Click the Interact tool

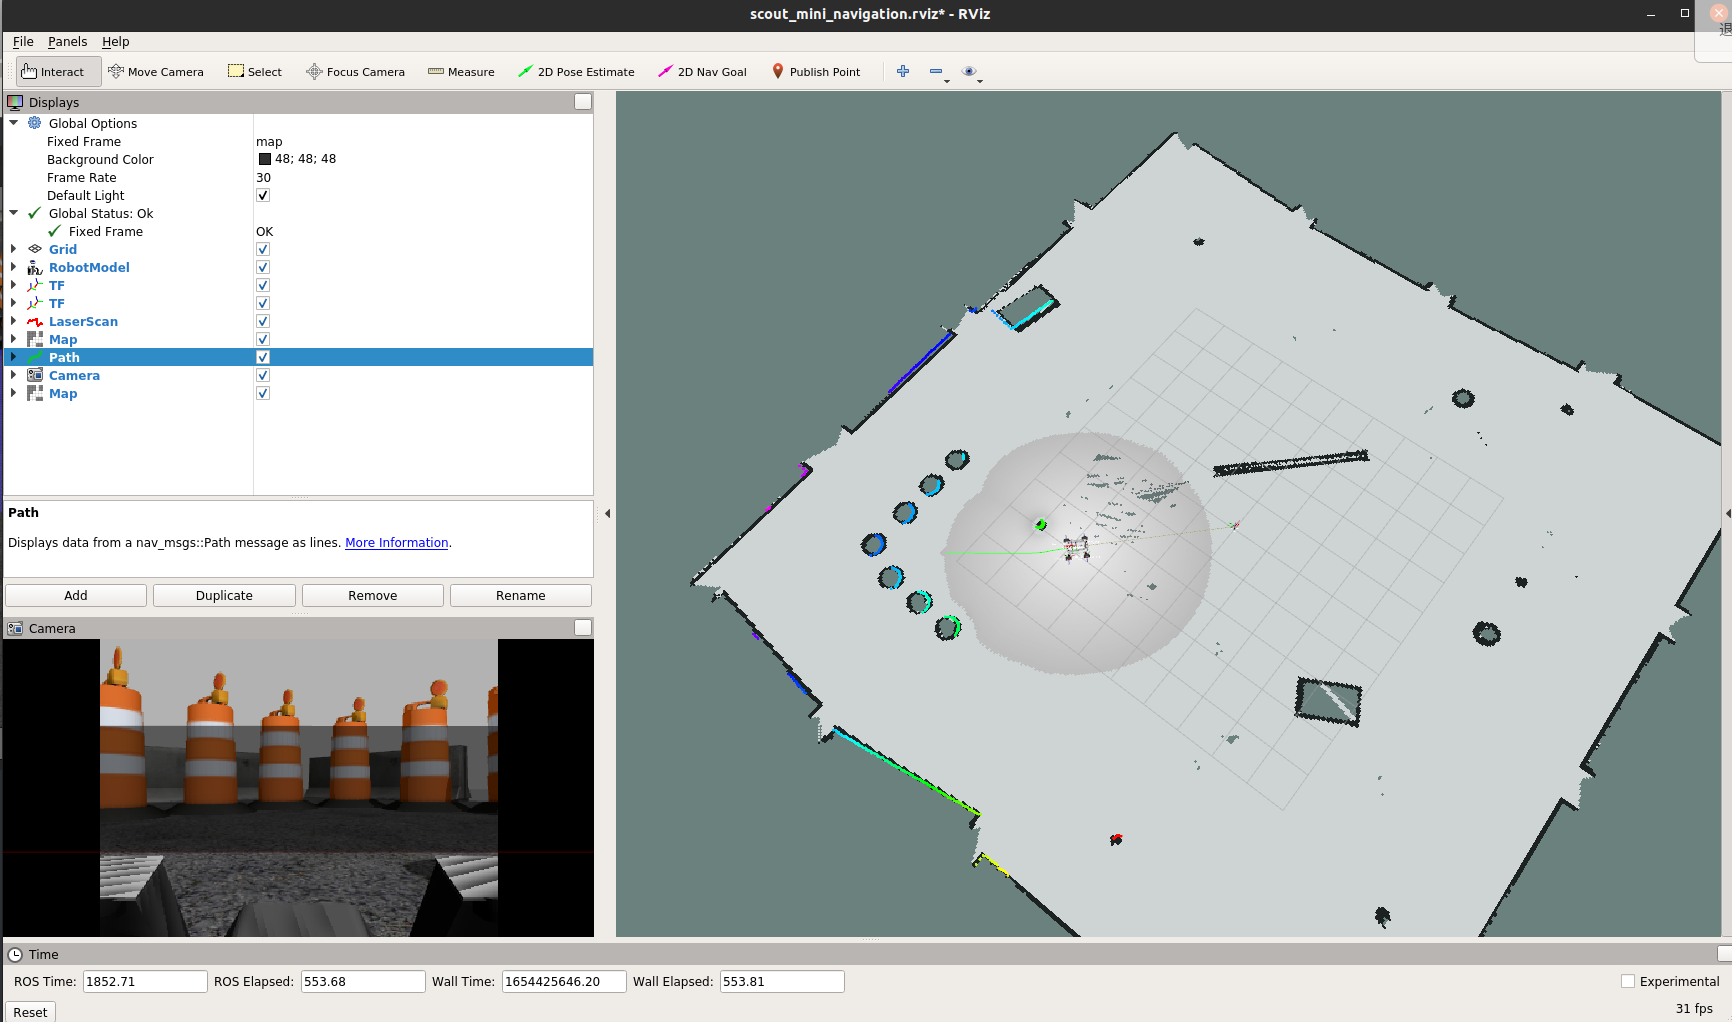click(54, 72)
